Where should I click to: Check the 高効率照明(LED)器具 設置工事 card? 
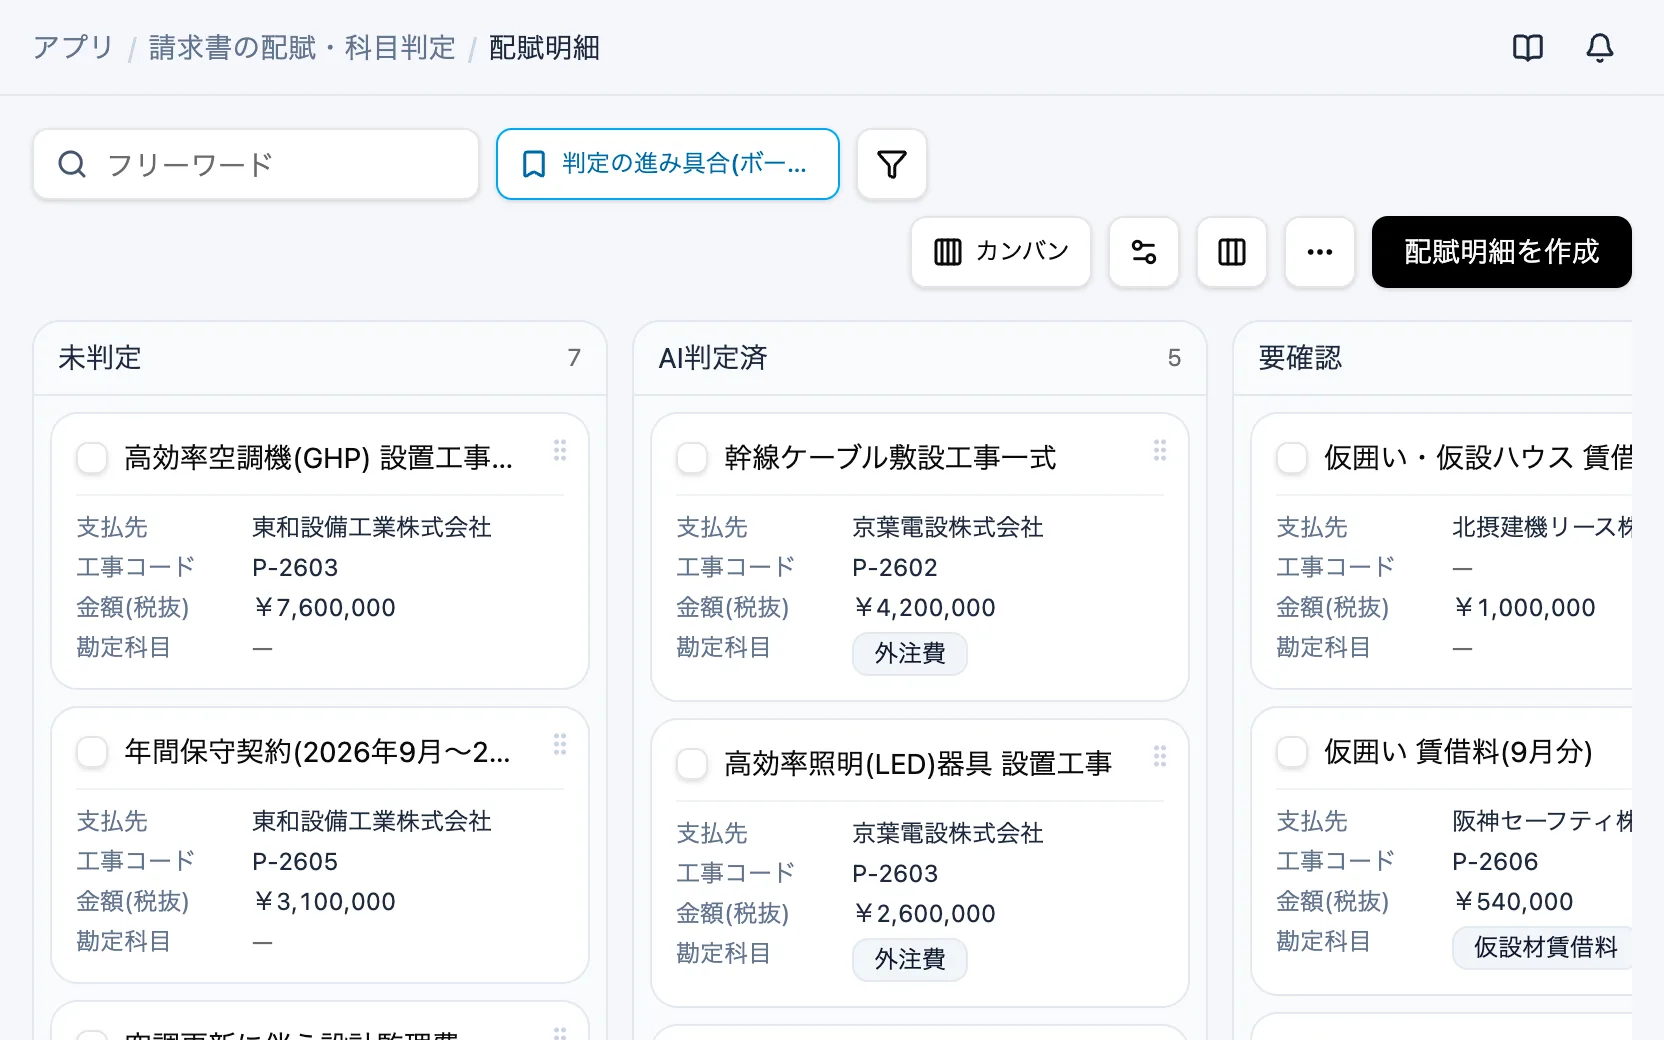click(692, 764)
